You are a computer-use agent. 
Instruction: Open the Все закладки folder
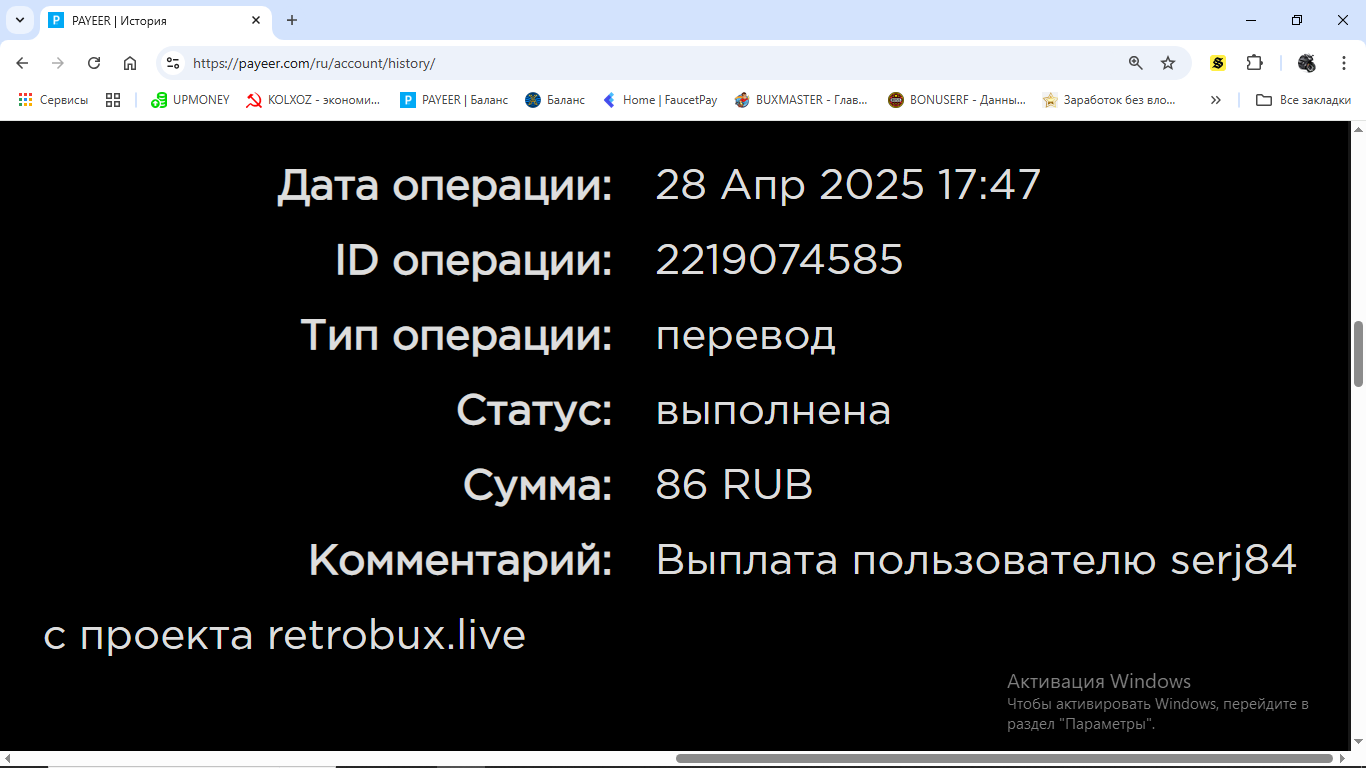1304,100
